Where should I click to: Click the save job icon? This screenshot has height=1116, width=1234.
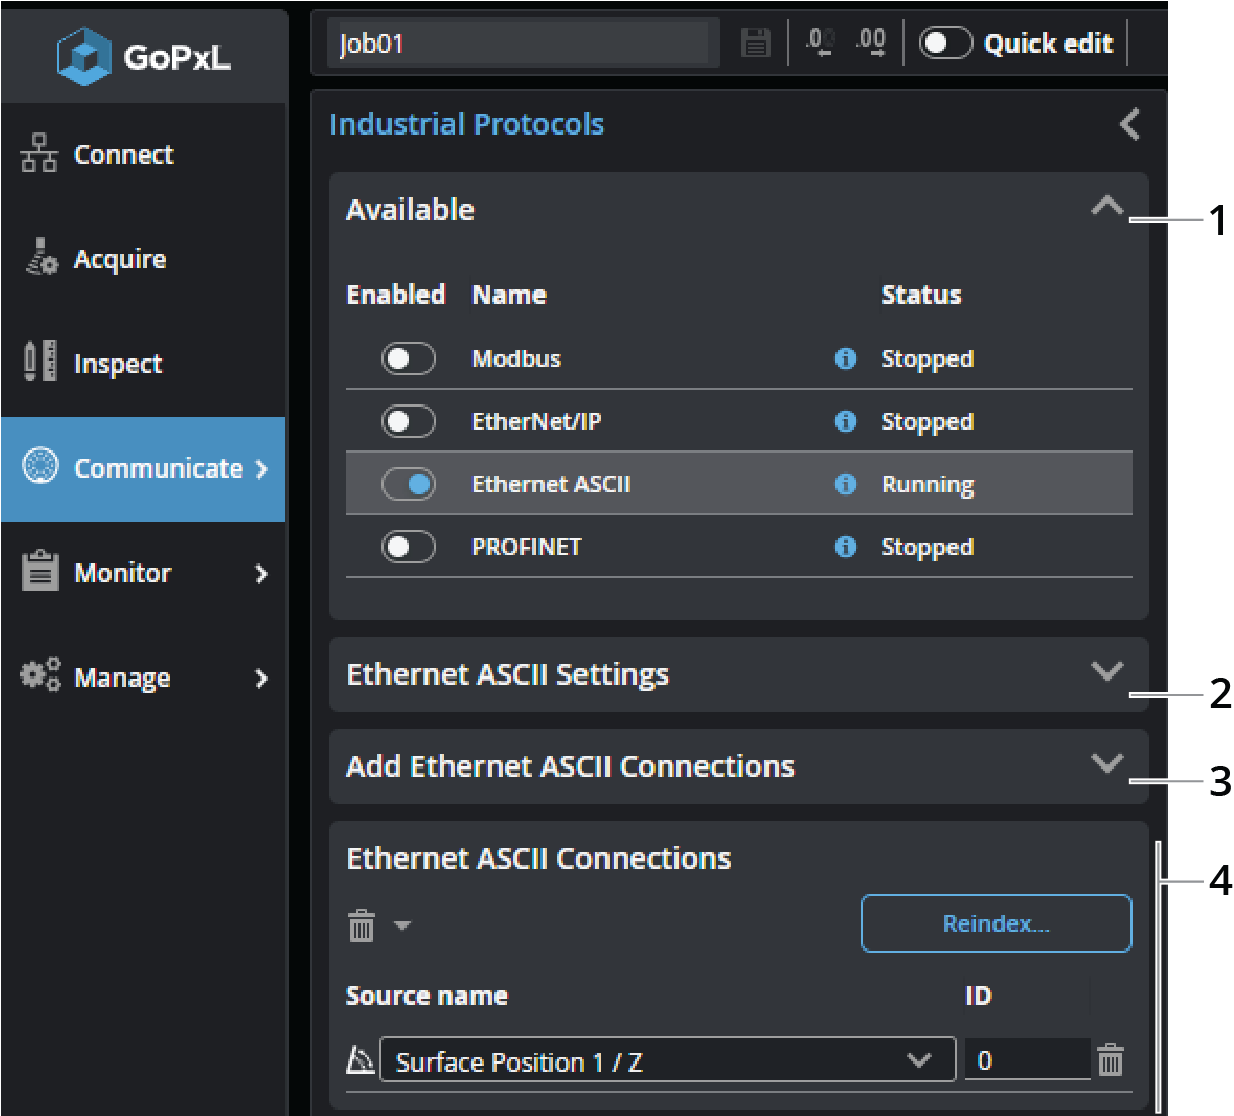pos(755,43)
